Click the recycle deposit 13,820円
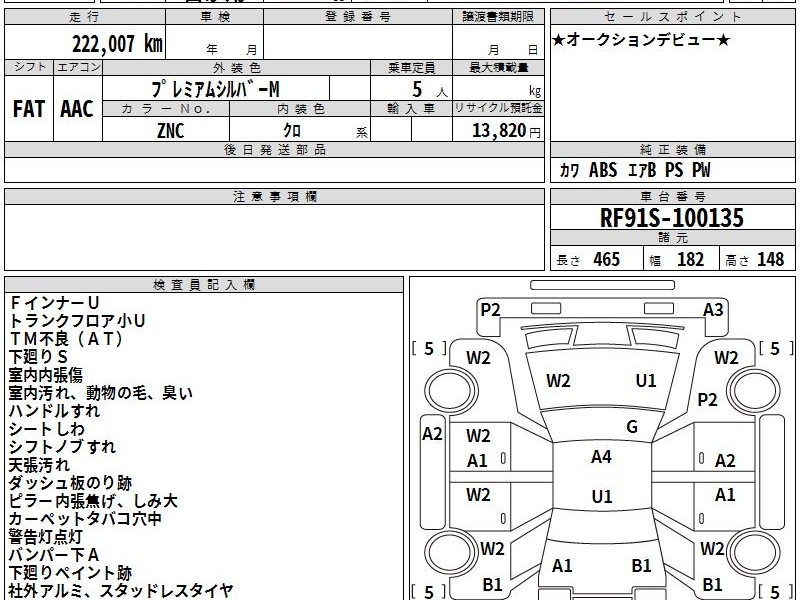The image size is (800, 600). click(506, 131)
